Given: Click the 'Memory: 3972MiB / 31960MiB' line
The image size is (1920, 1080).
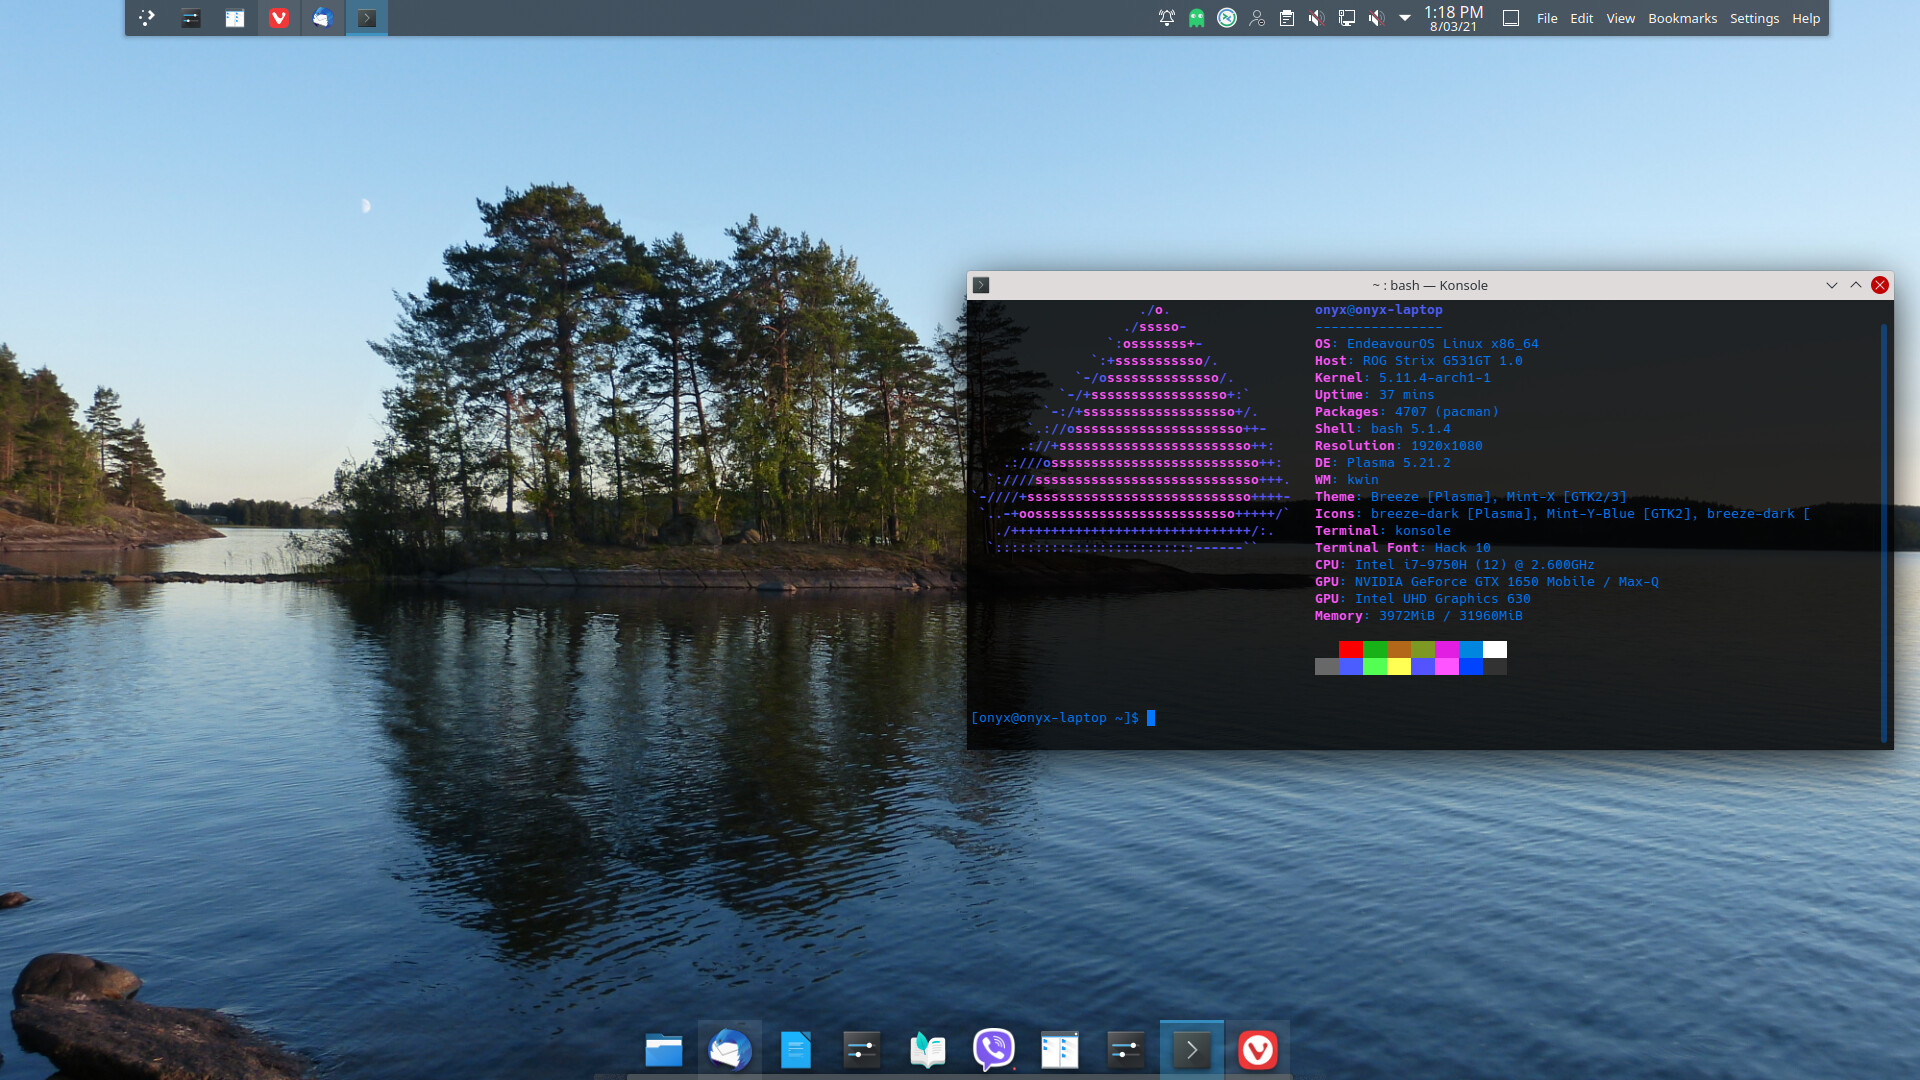Looking at the screenshot, I should point(1419,616).
